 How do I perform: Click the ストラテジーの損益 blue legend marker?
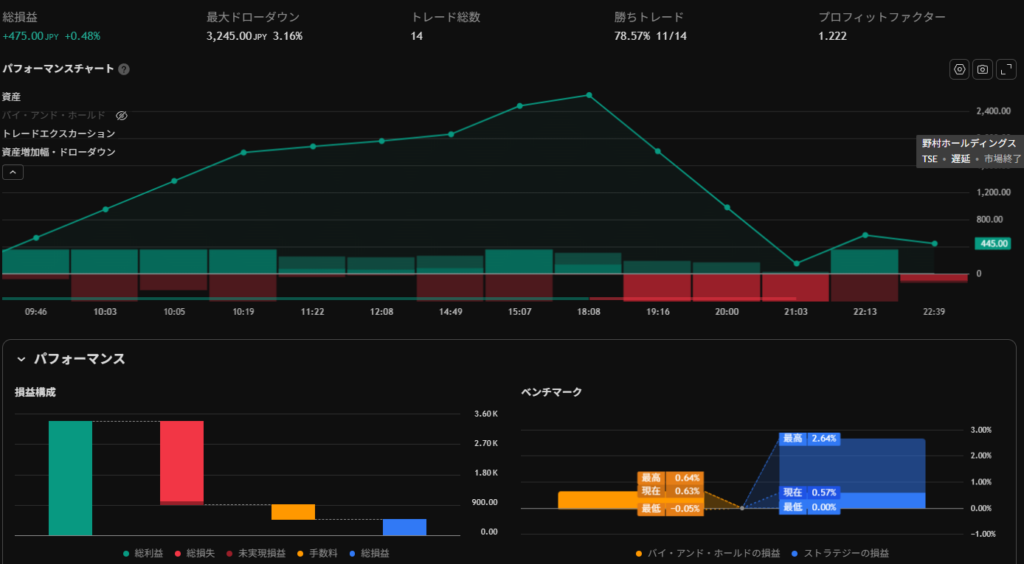794,553
